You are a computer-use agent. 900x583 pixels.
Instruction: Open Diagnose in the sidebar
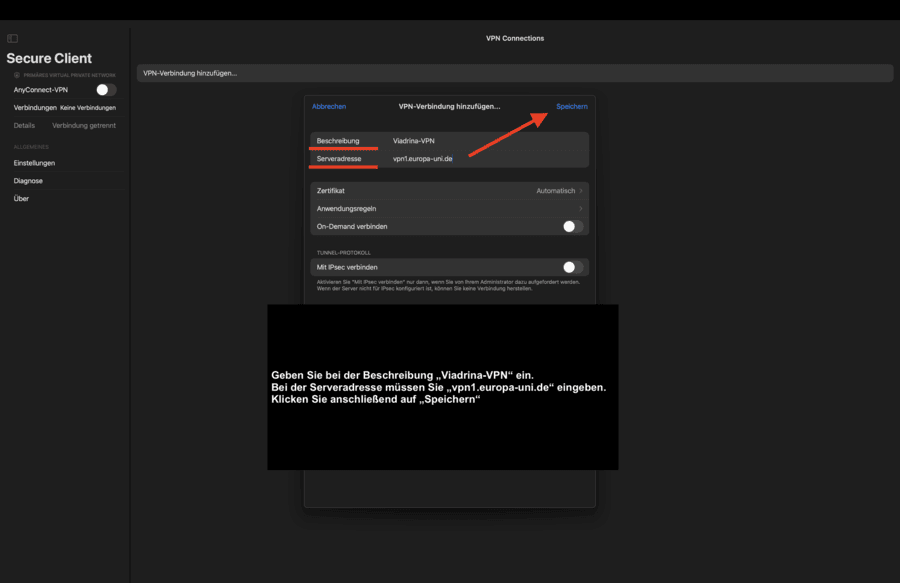click(28, 181)
